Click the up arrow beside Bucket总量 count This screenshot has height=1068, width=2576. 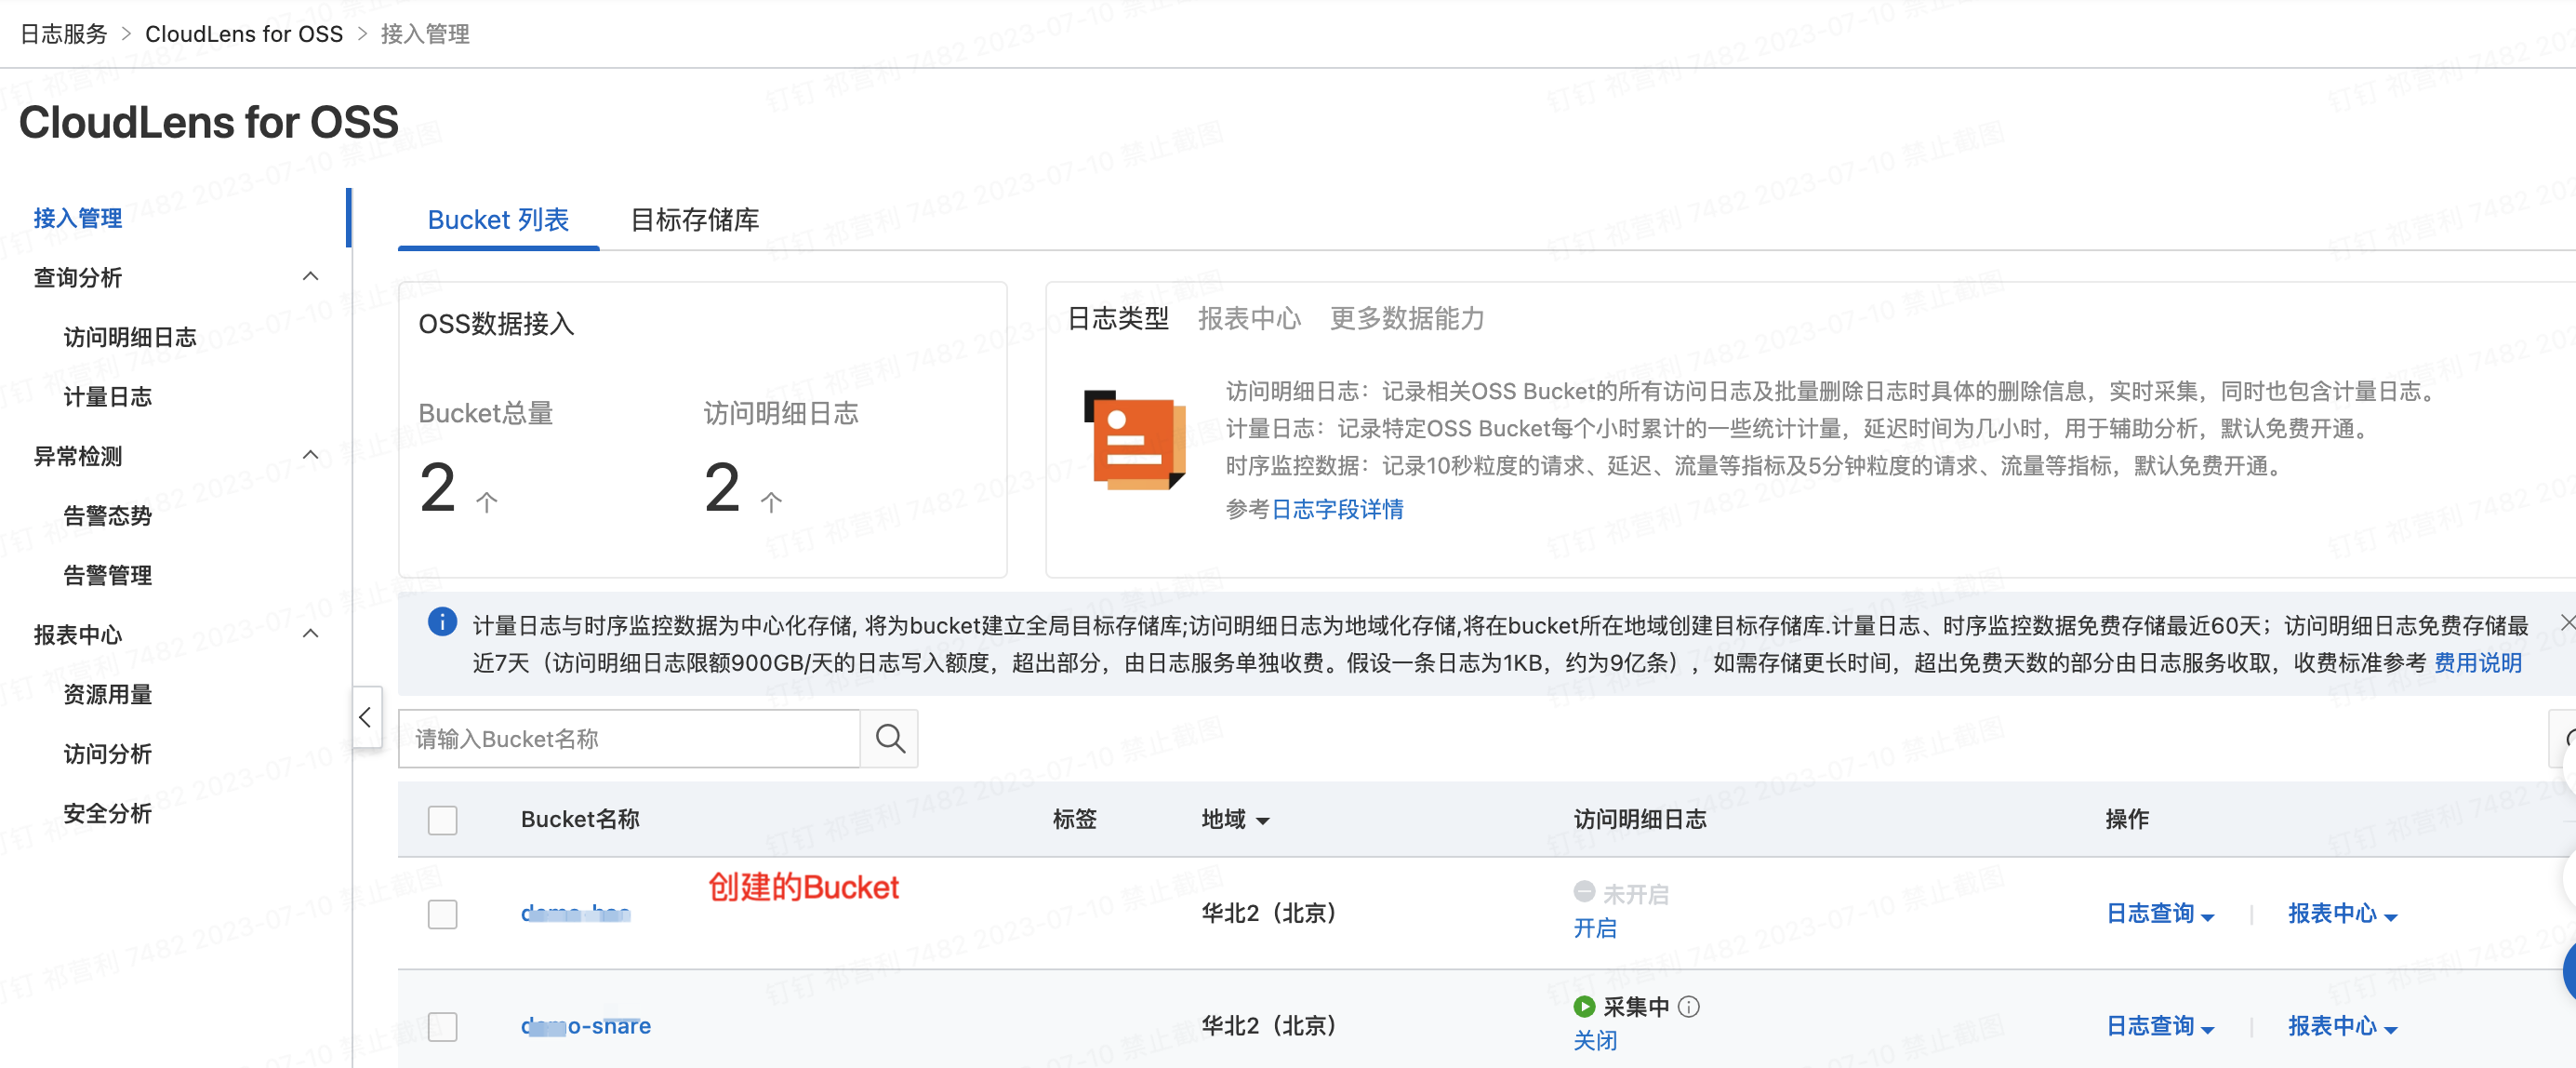(x=486, y=501)
